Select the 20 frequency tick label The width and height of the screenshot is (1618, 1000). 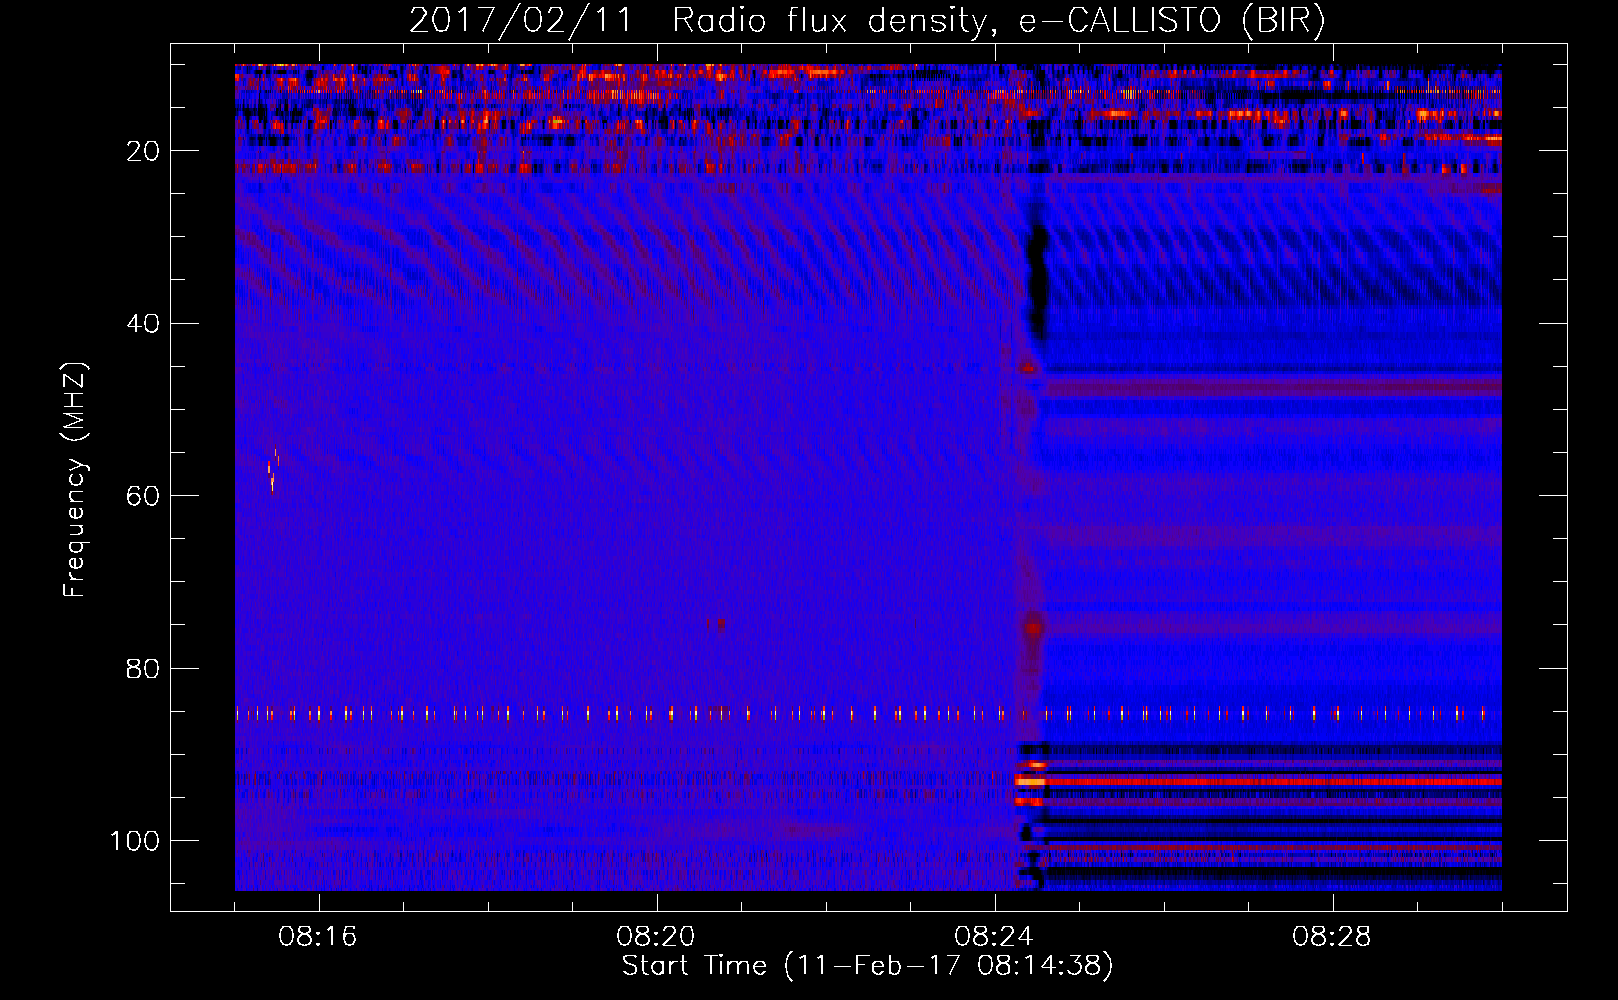(143, 151)
